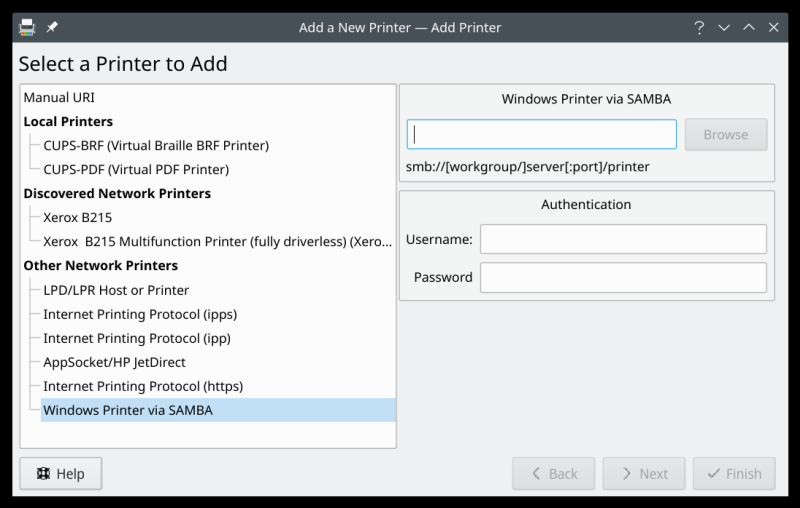Choose AppSocket/HP JetDirect option
Viewport: 800px width, 508px height.
[114, 362]
